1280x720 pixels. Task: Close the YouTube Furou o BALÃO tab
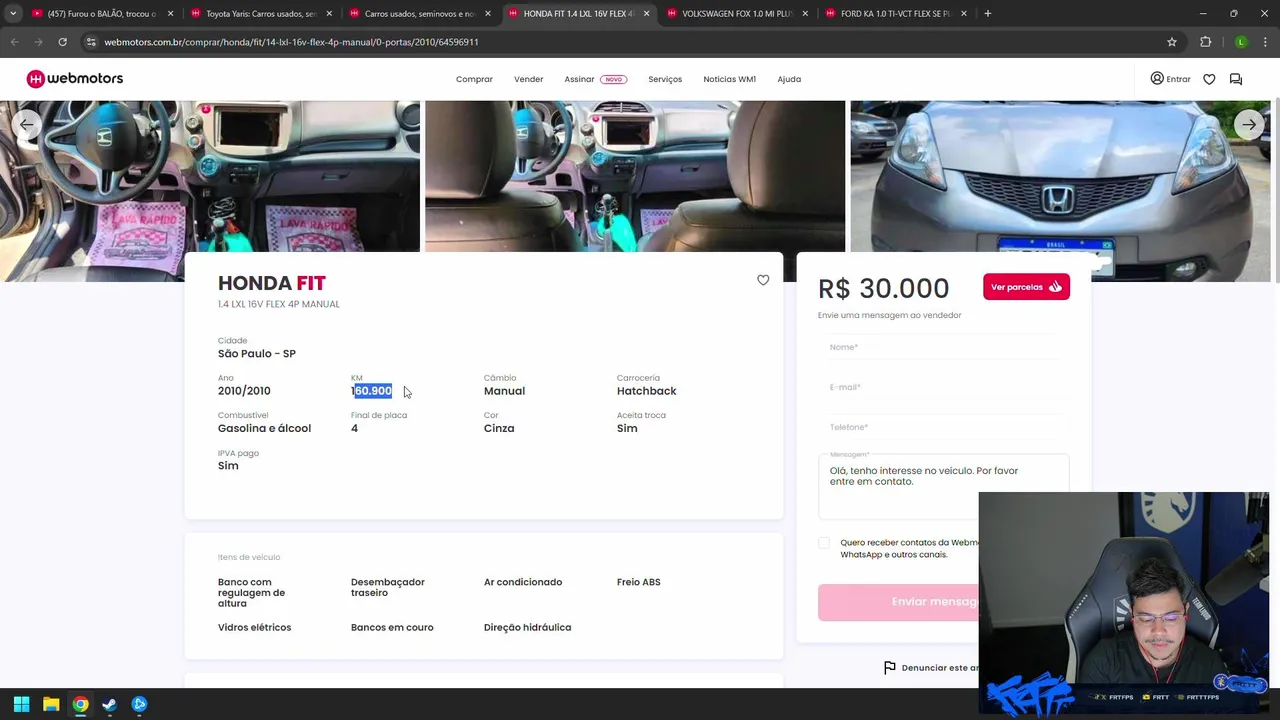[x=170, y=14]
